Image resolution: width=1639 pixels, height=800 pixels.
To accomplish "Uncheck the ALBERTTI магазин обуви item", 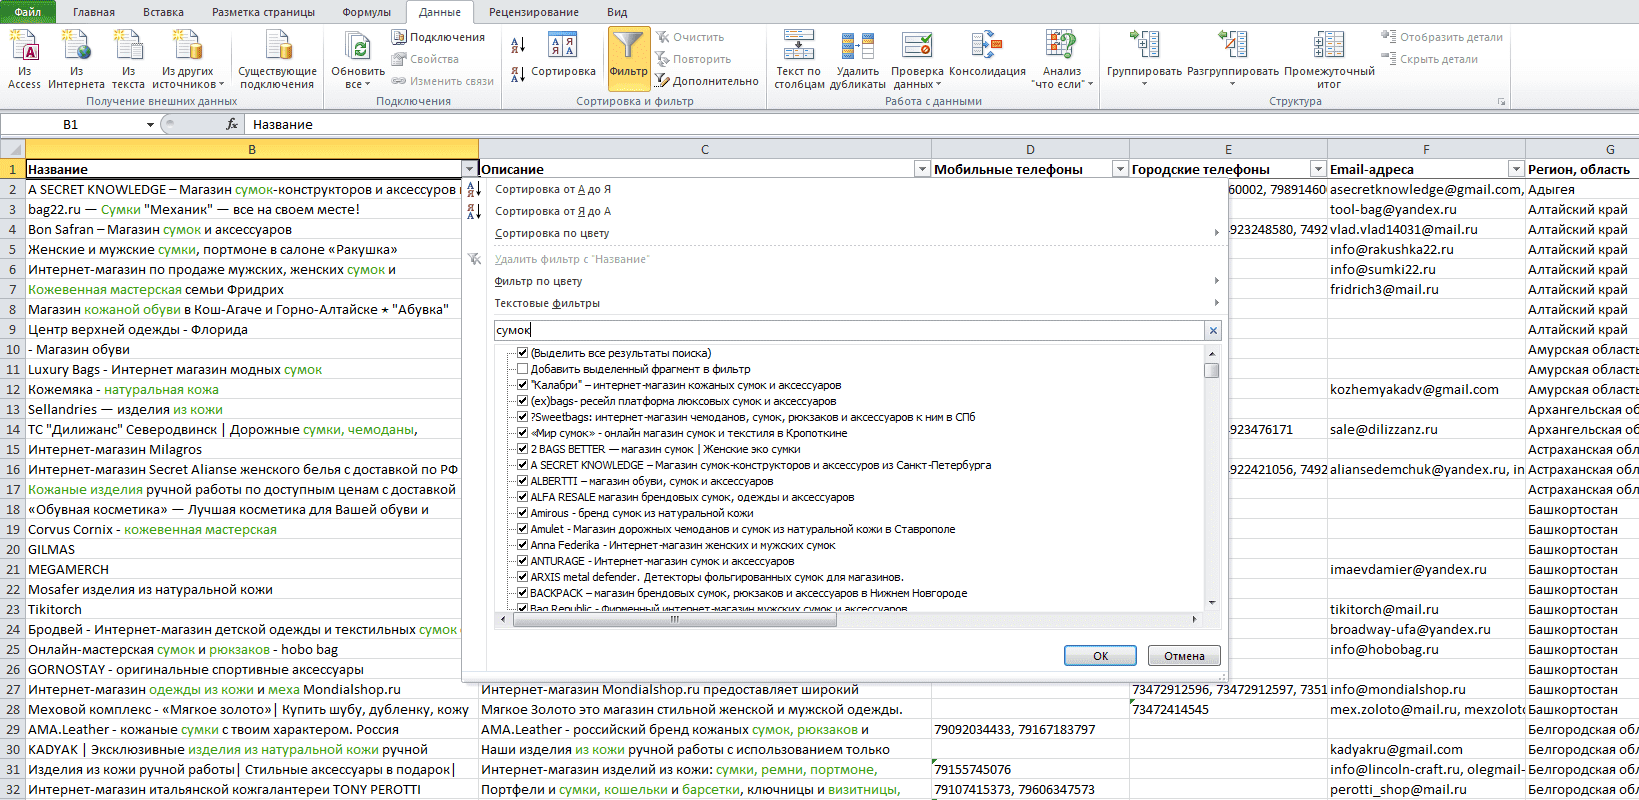I will [x=522, y=481].
